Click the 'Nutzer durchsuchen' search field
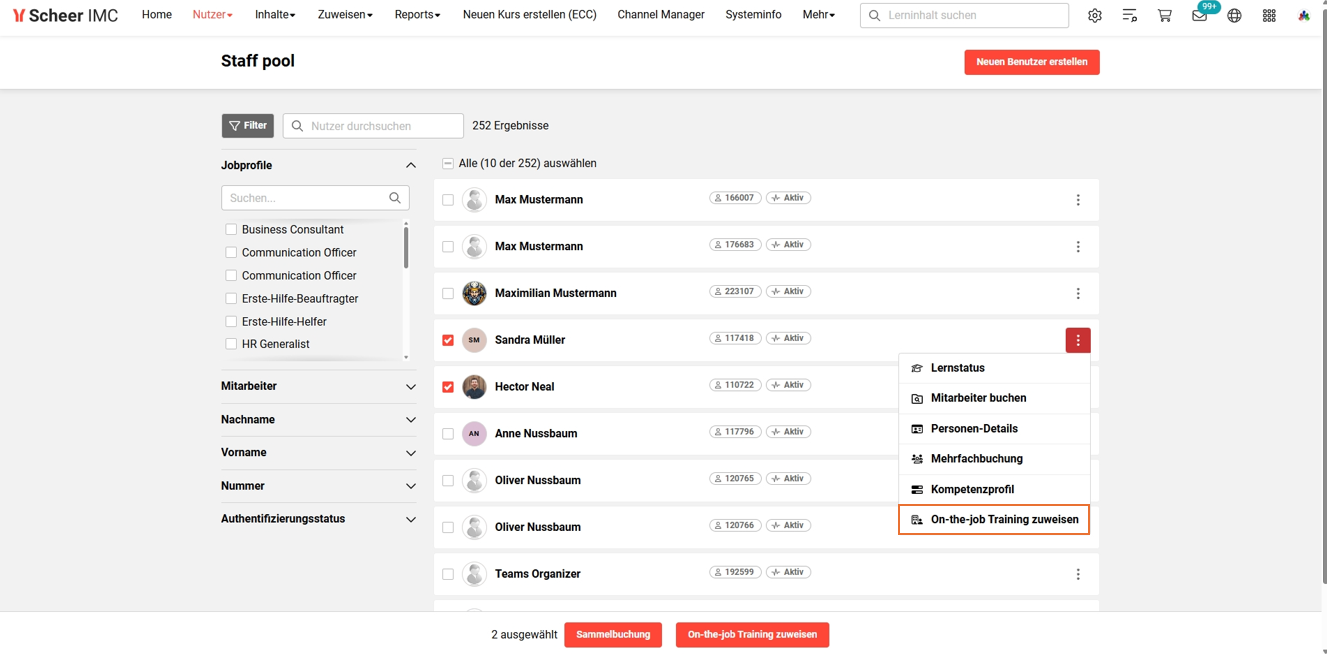The height and width of the screenshot is (654, 1327). (x=373, y=126)
